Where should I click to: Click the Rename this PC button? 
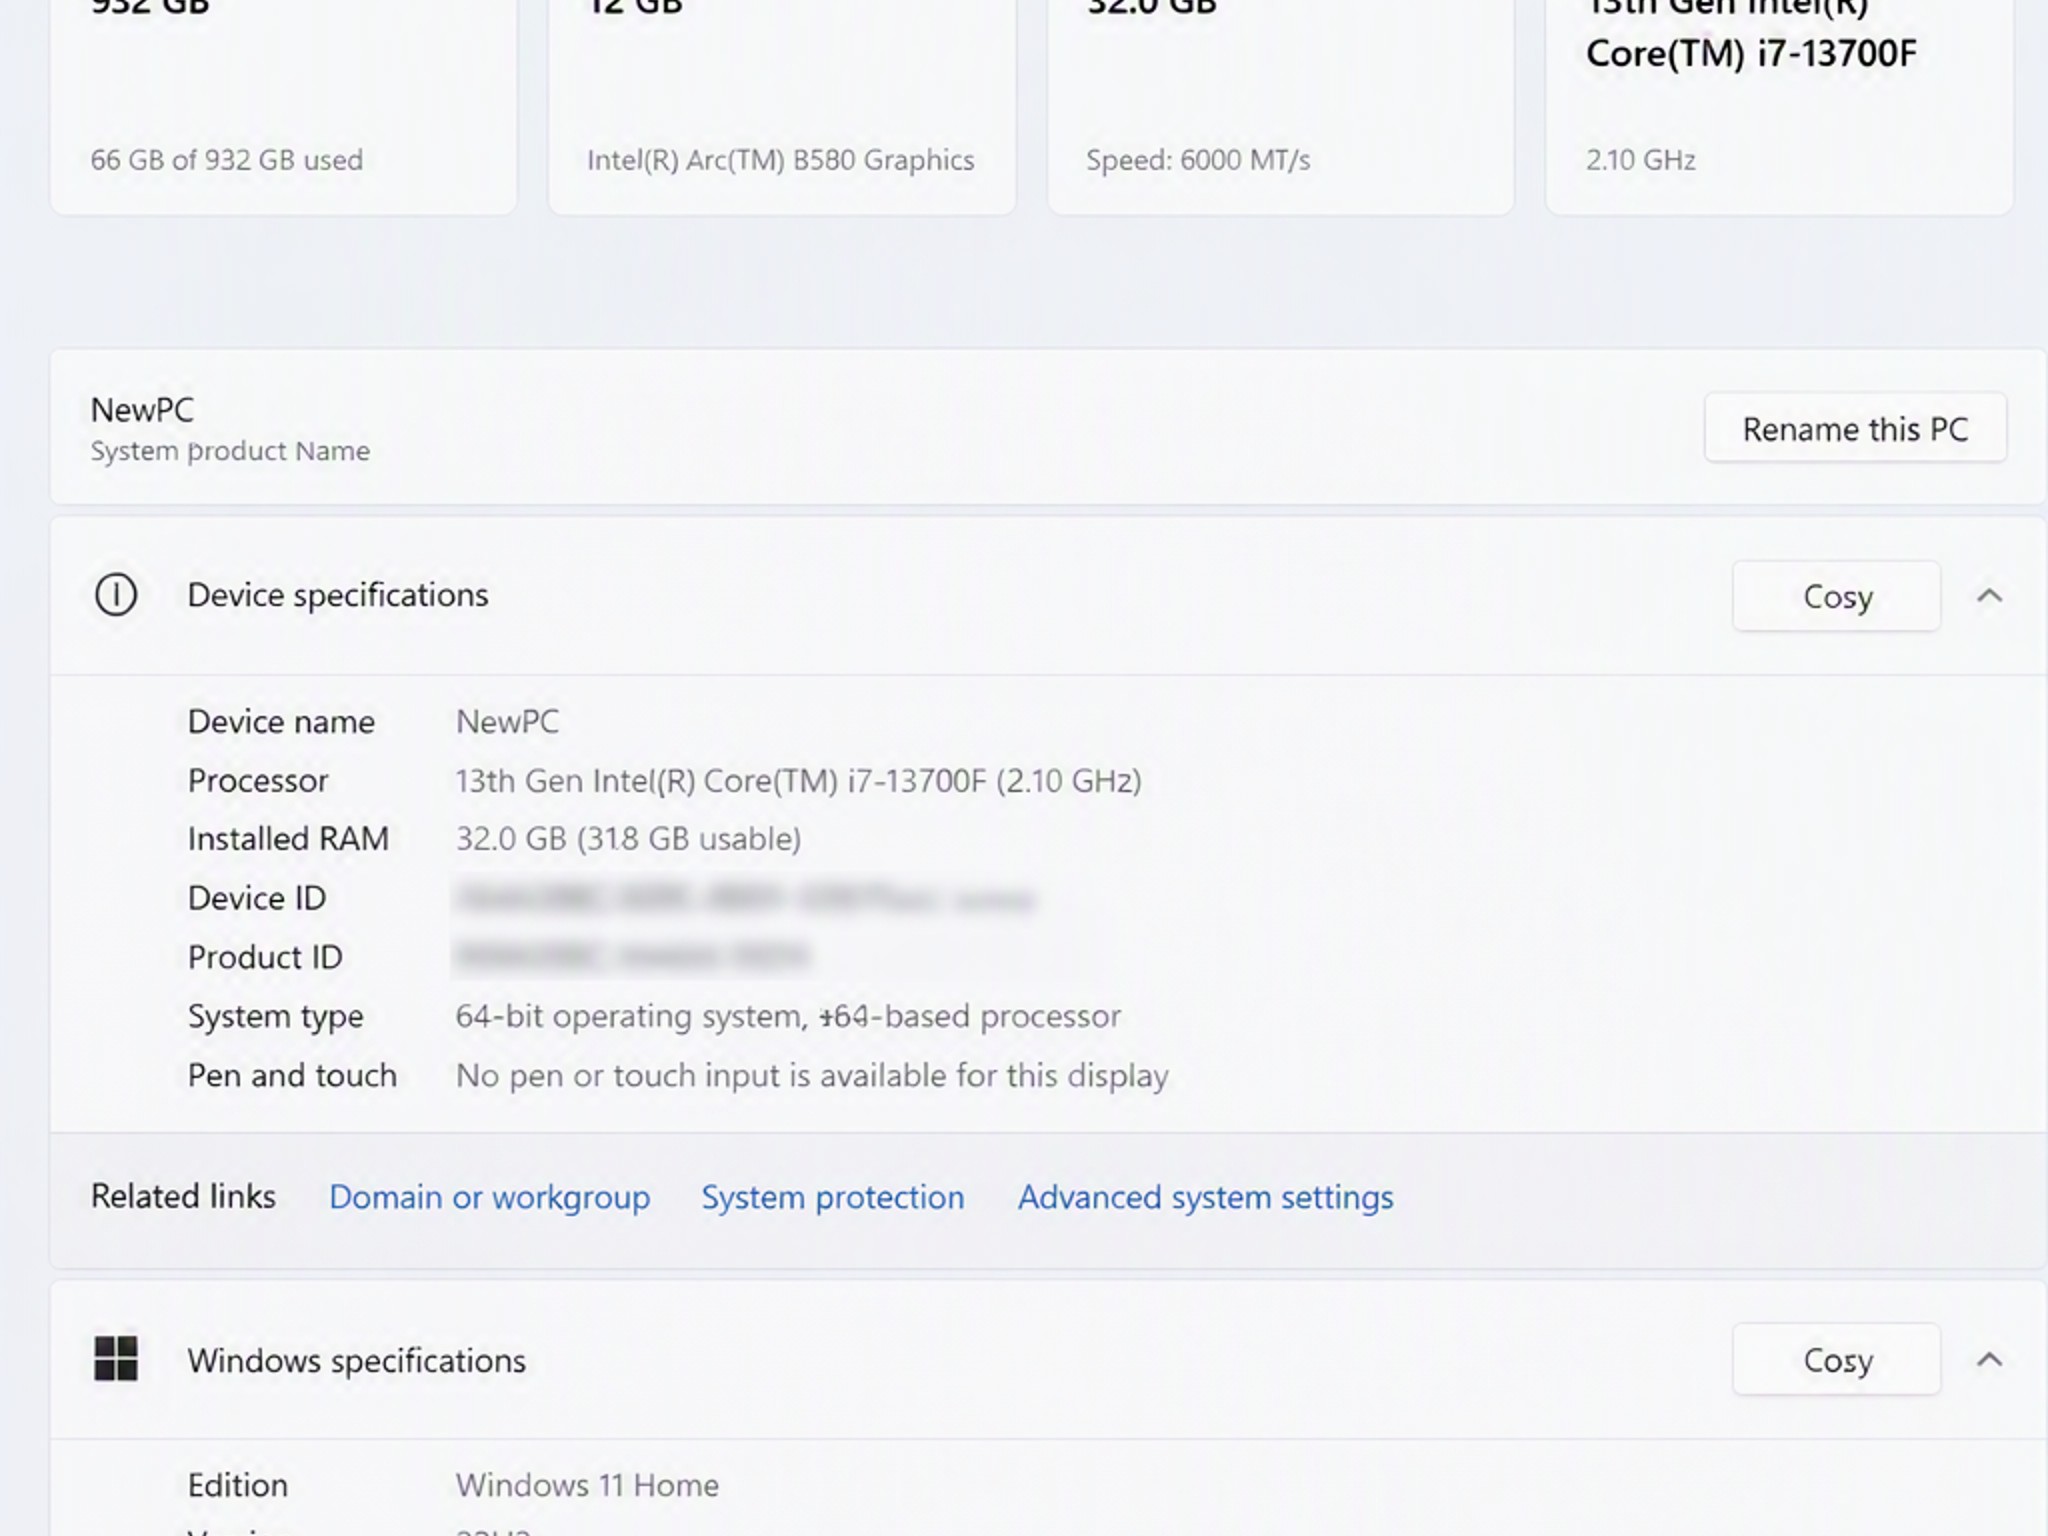pos(1855,428)
